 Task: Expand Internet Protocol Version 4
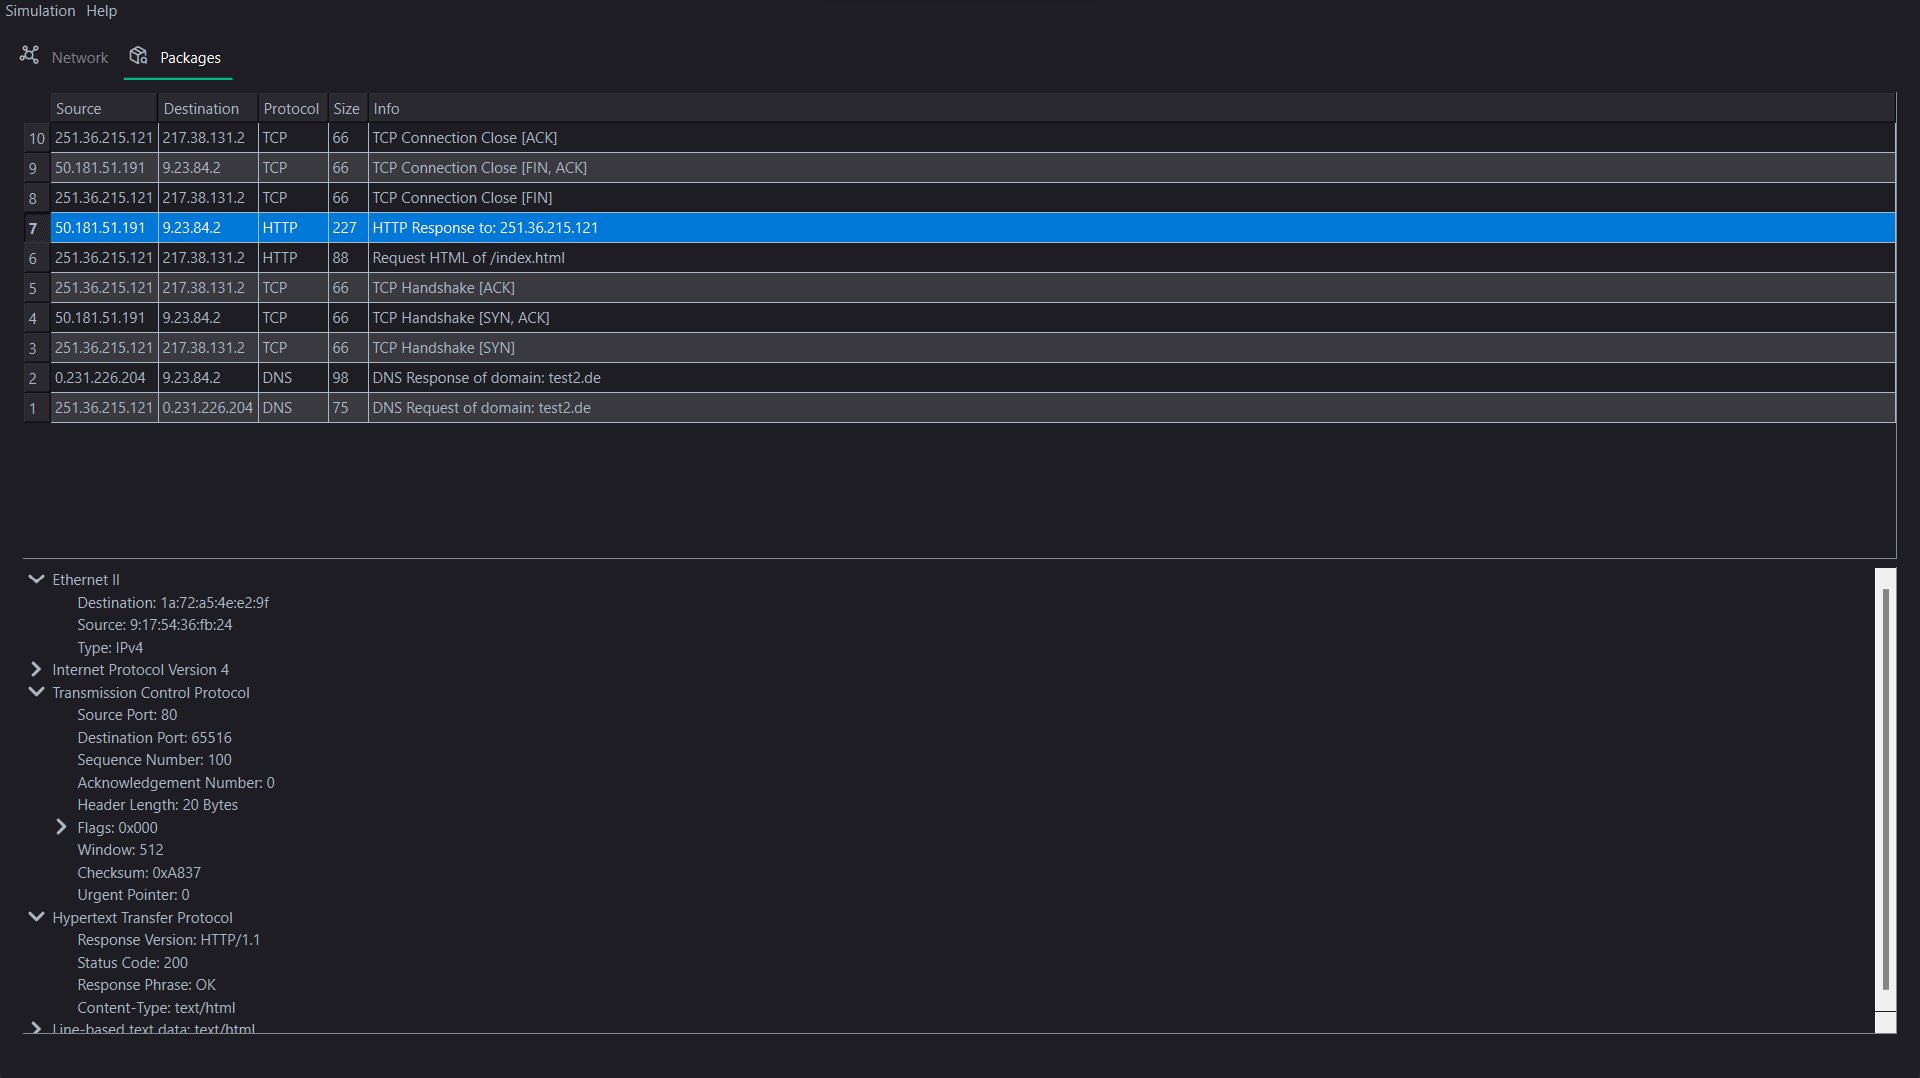36,669
